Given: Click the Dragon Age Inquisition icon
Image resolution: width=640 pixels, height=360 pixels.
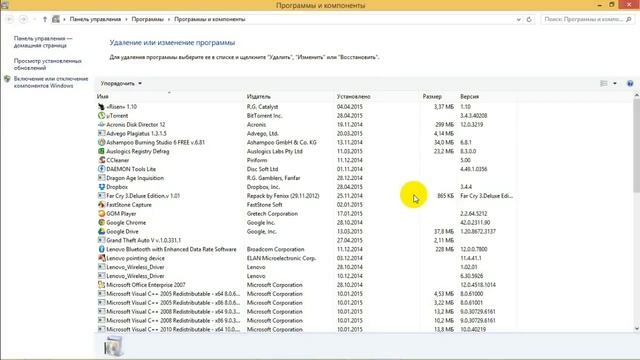Looking at the screenshot, I should click(x=101, y=178).
